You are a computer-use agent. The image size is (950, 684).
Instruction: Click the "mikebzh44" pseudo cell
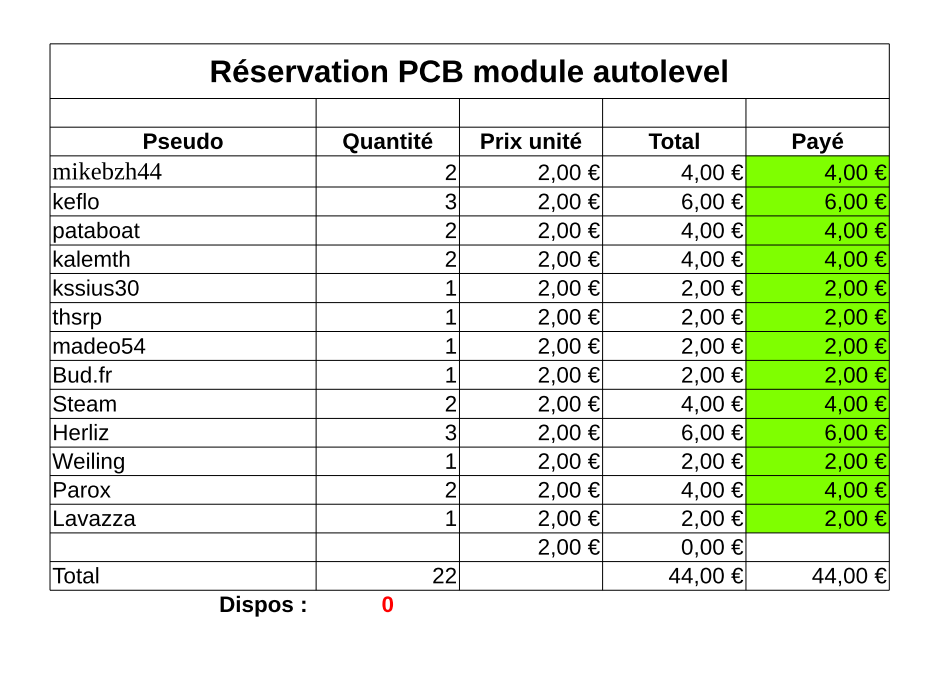coord(183,172)
